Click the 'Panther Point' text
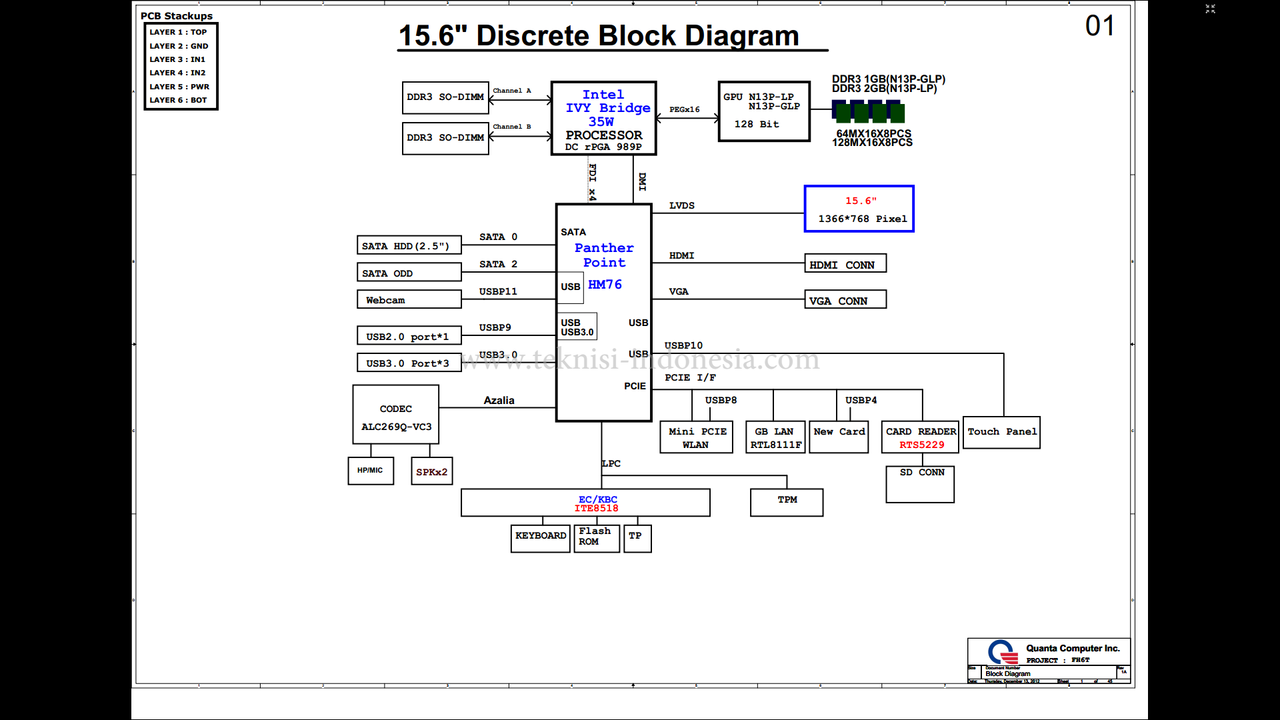This screenshot has height=720, width=1280. click(604, 255)
